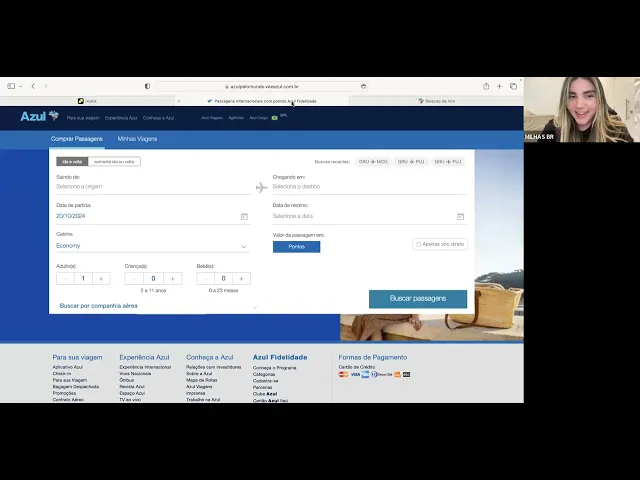Increase the Adulto(s) count

[101, 278]
